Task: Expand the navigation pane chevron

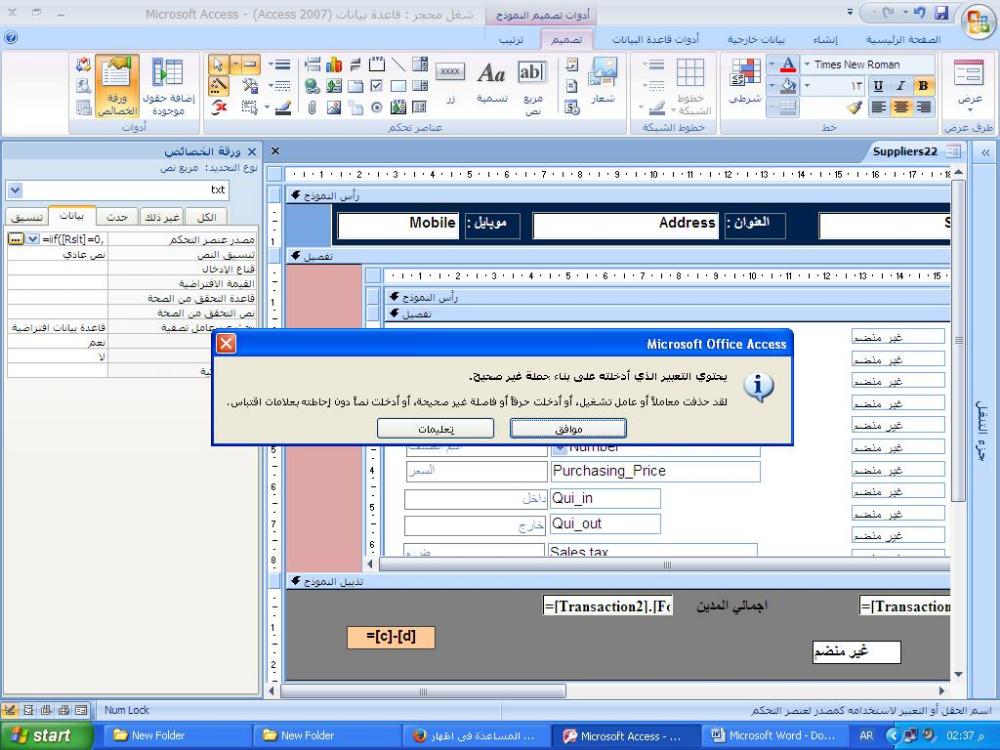Action: click(985, 152)
